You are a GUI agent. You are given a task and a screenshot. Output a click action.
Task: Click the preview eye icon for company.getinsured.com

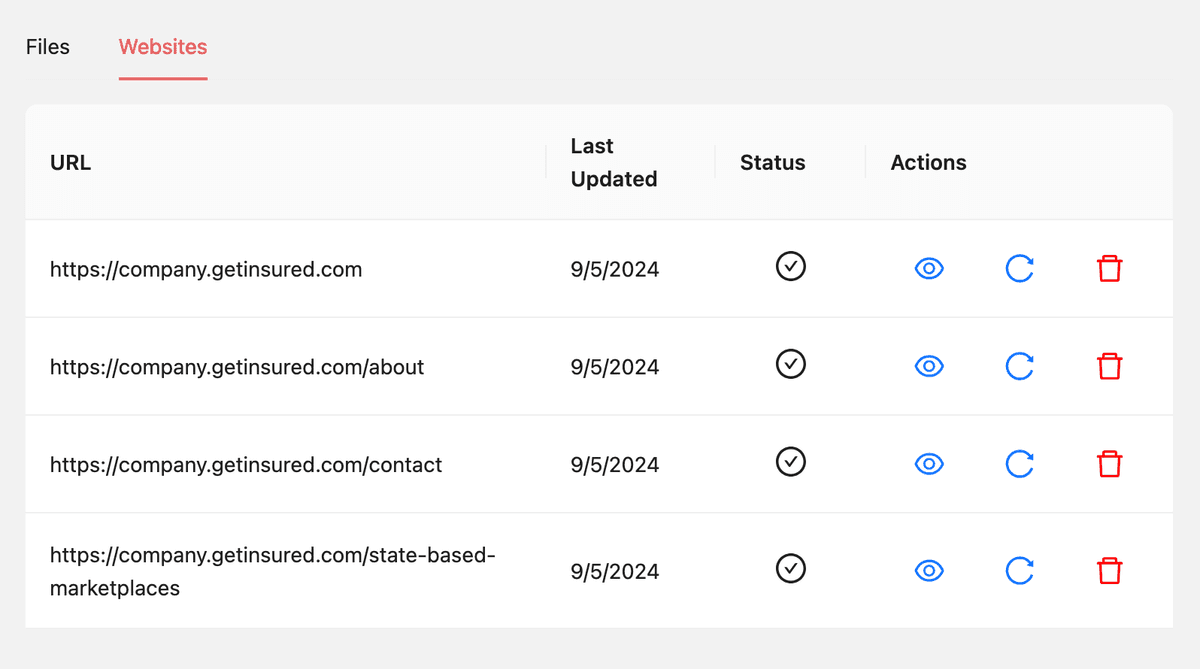pyautogui.click(x=929, y=268)
